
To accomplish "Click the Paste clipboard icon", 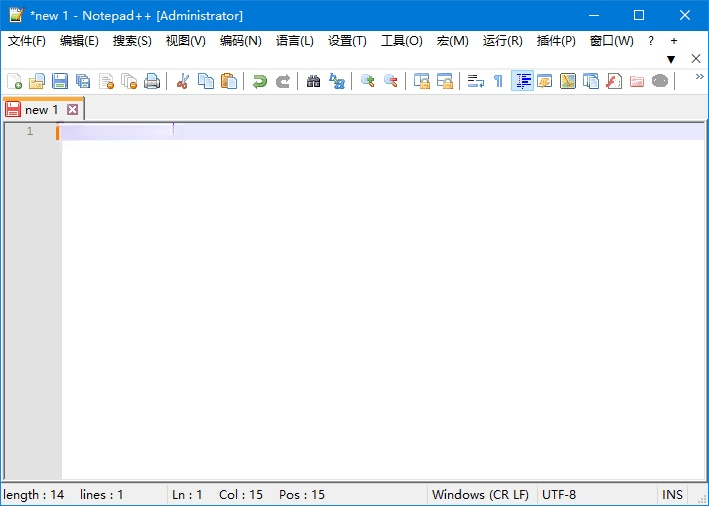I will 229,81.
